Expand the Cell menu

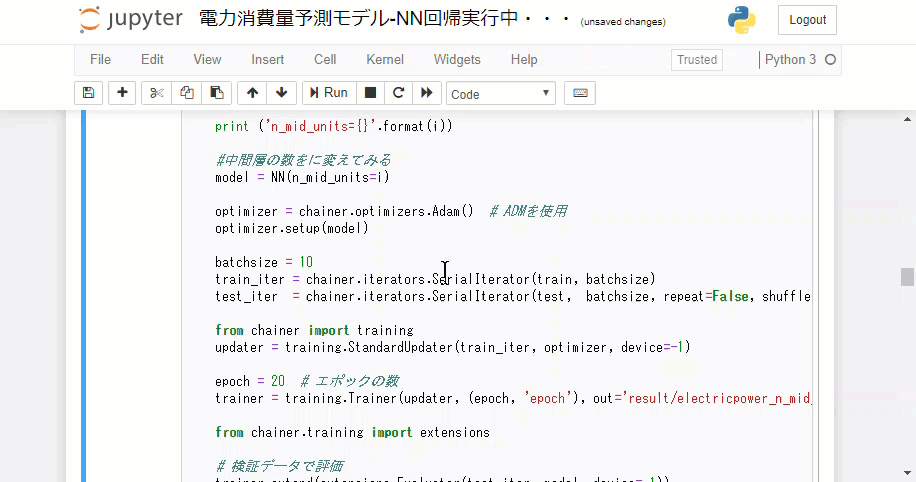coord(325,59)
